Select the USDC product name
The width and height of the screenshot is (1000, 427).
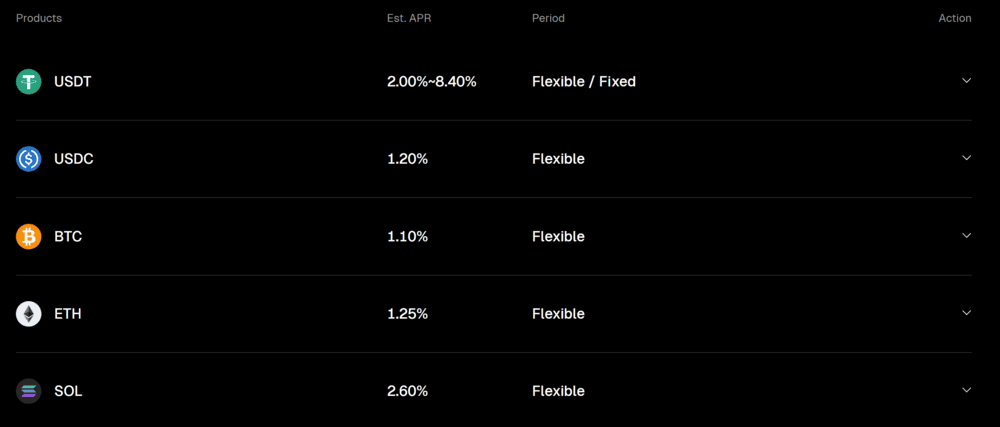74,159
